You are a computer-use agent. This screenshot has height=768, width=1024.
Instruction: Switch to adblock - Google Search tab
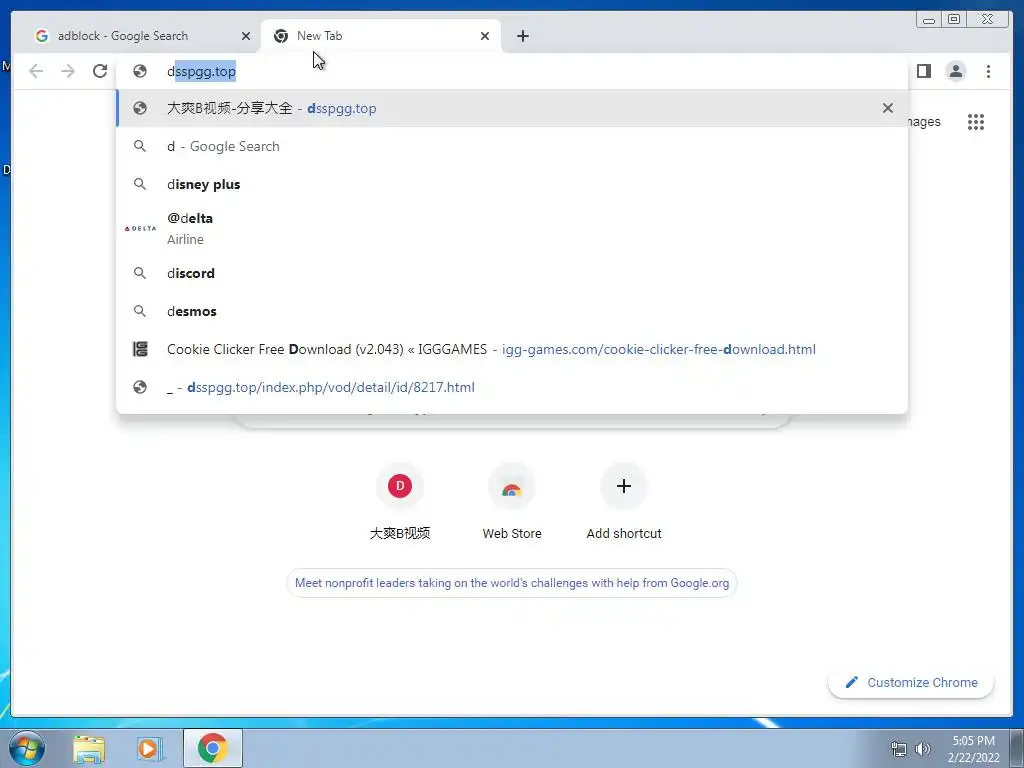click(x=136, y=36)
